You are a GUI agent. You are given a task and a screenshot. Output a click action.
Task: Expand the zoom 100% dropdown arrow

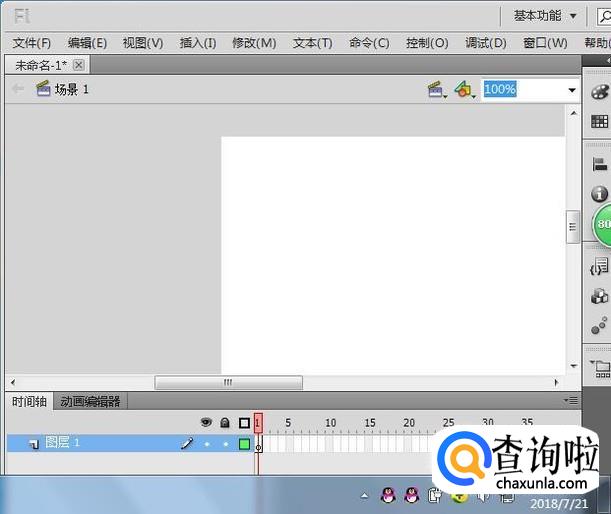[x=572, y=90]
